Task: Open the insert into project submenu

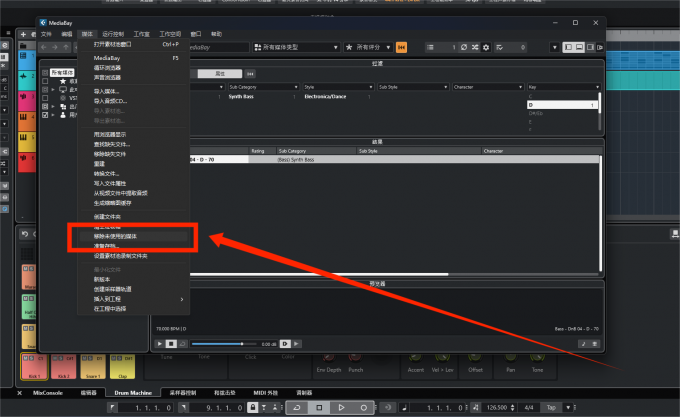Action: 134,299
